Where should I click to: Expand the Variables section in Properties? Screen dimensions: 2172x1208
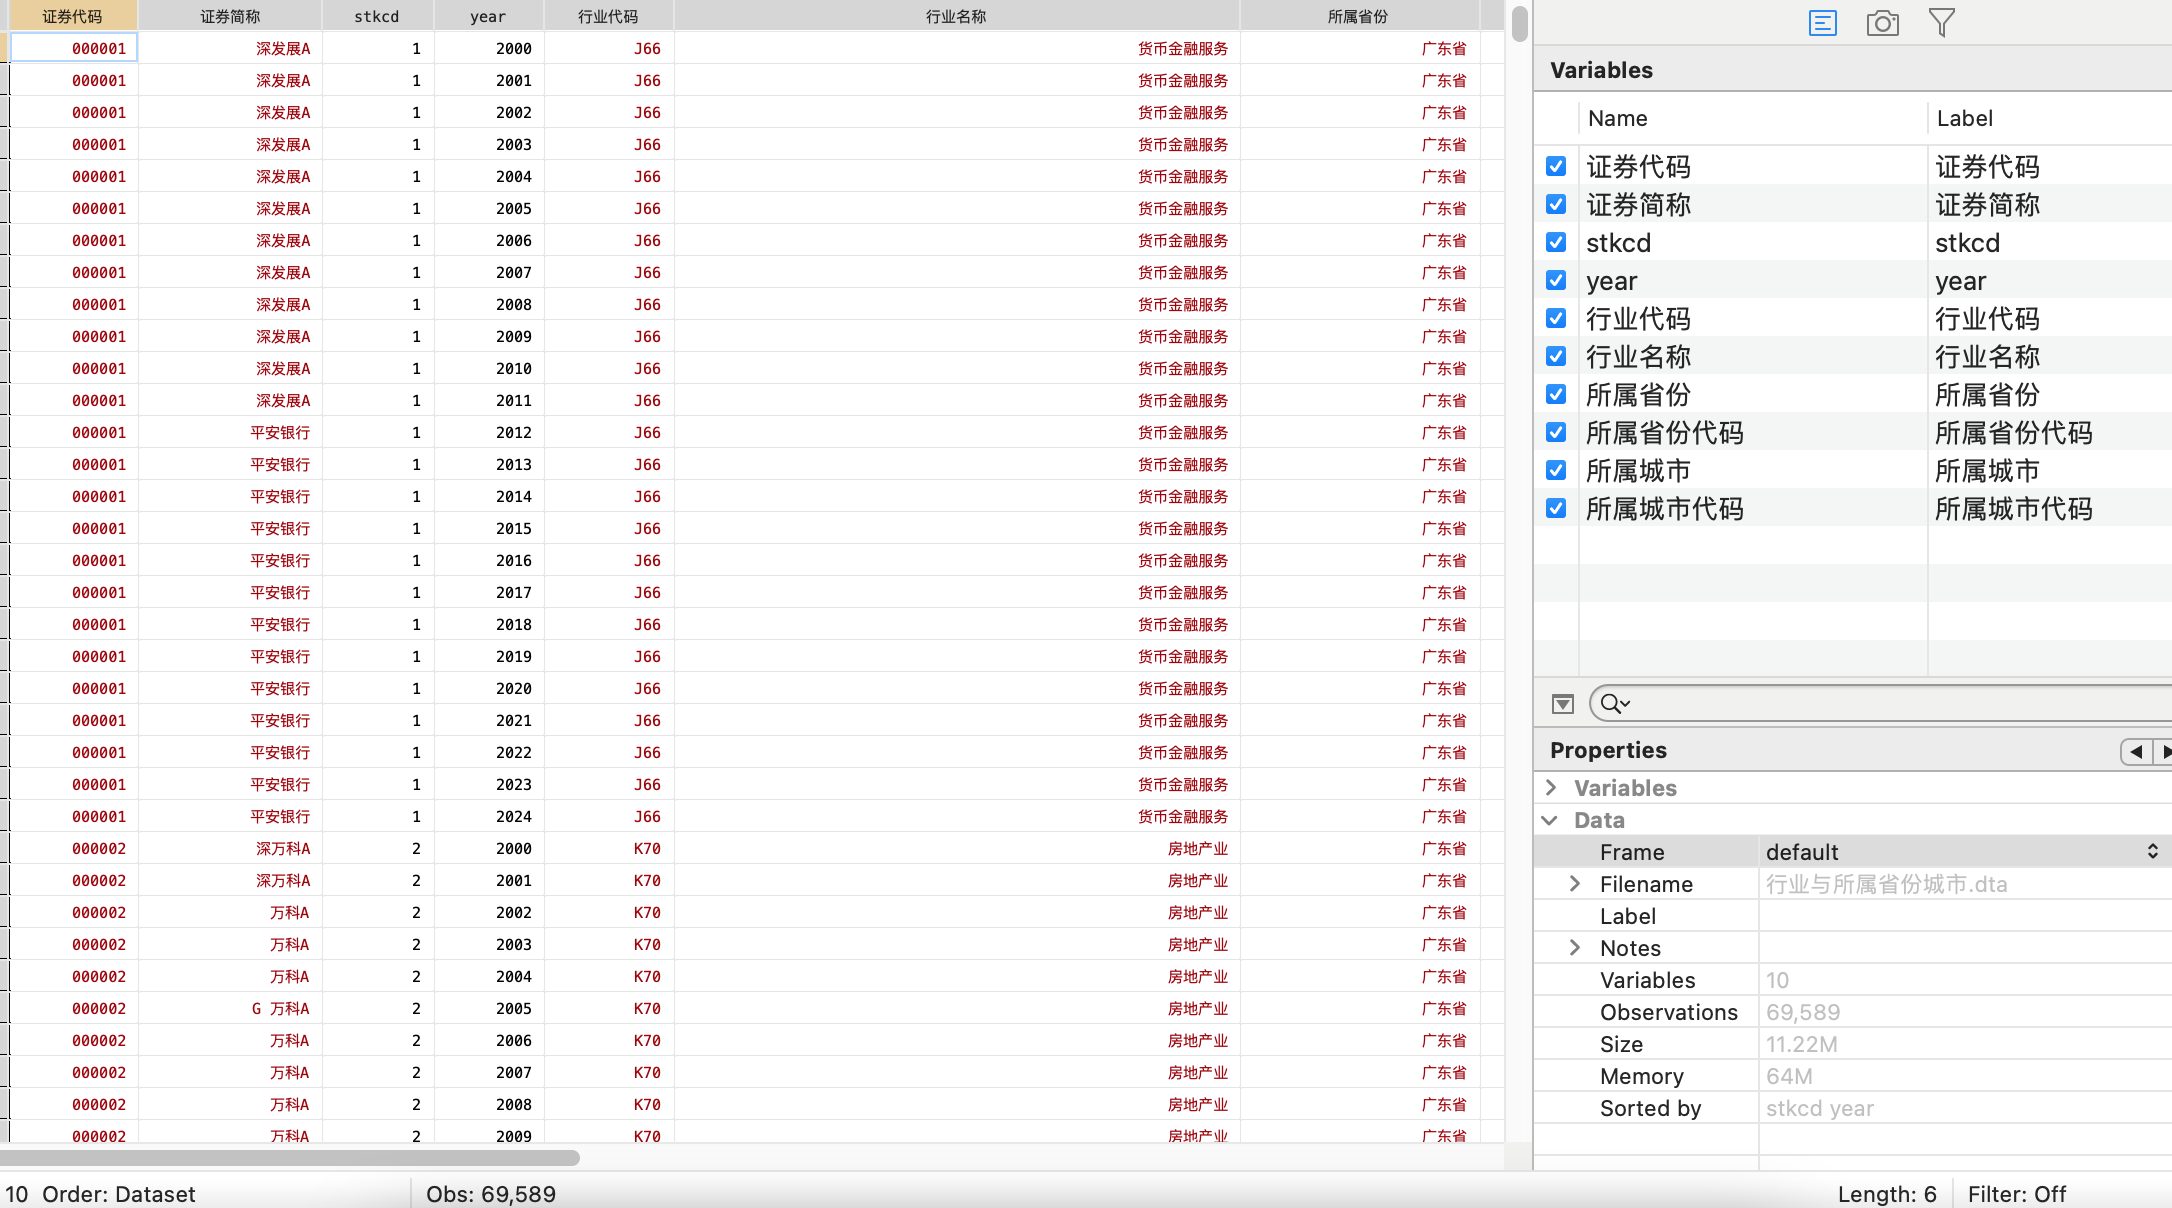click(x=1551, y=788)
